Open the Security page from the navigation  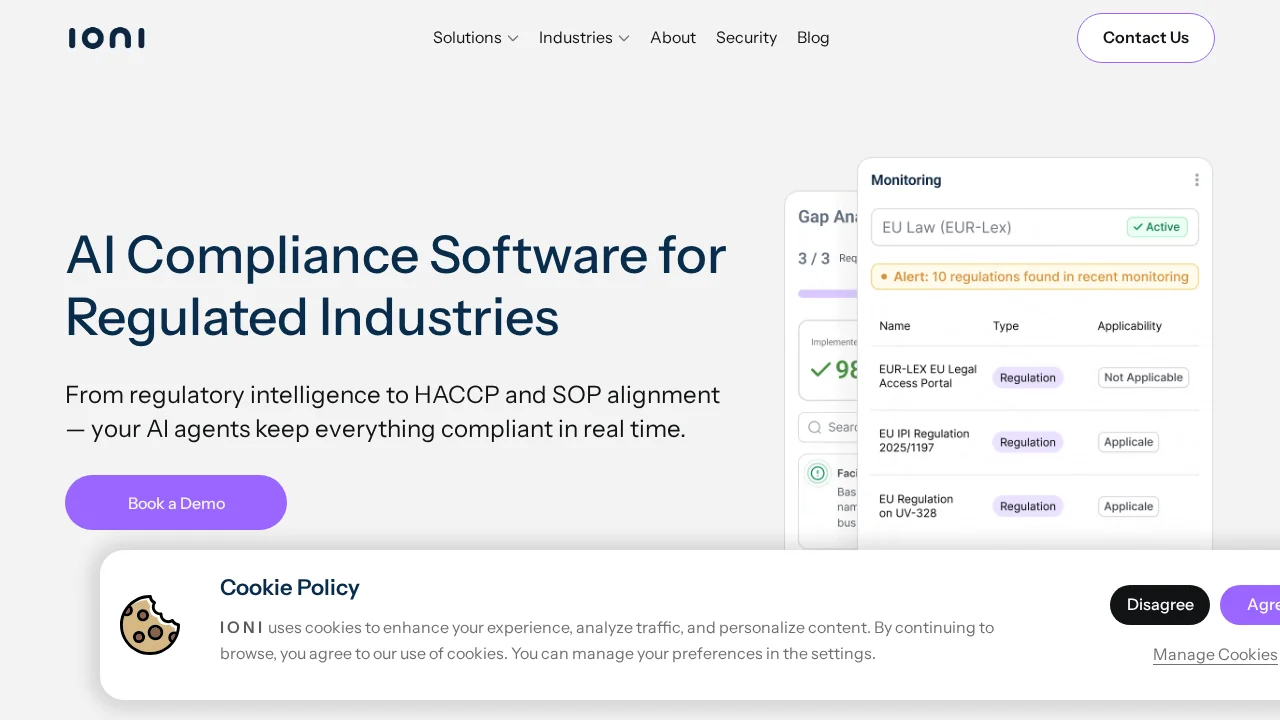tap(746, 37)
